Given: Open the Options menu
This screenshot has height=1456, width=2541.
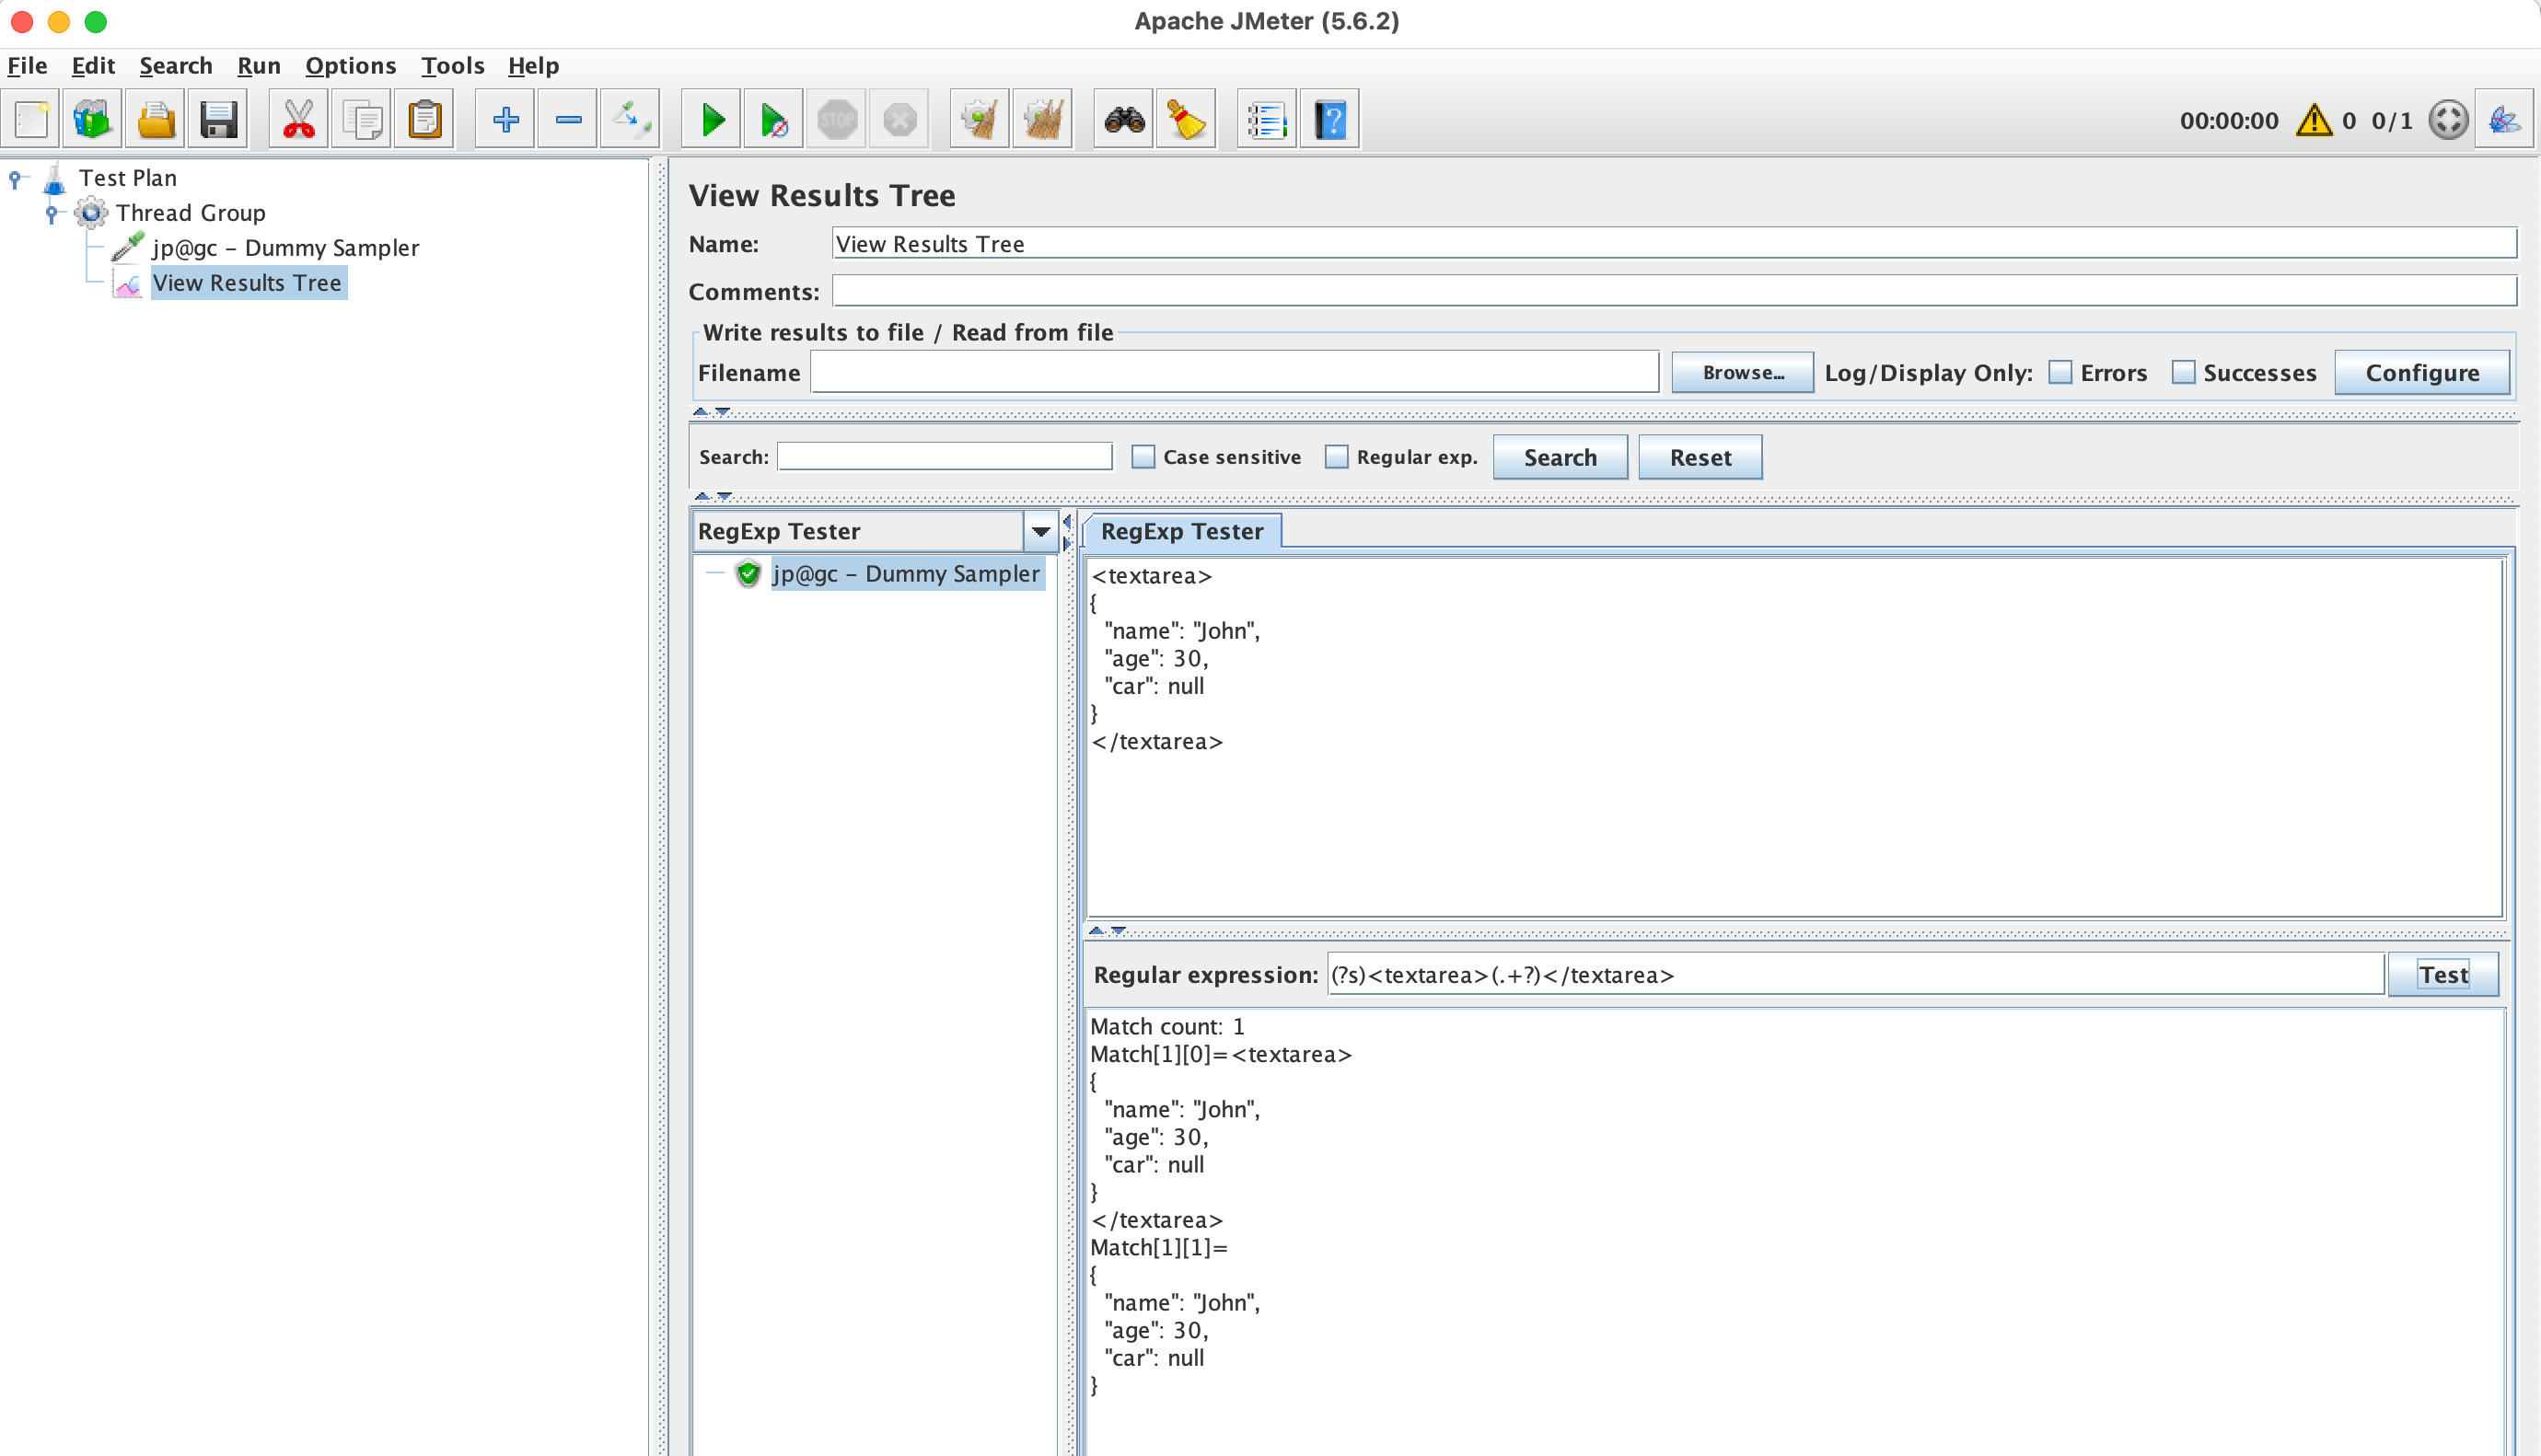Looking at the screenshot, I should [350, 66].
